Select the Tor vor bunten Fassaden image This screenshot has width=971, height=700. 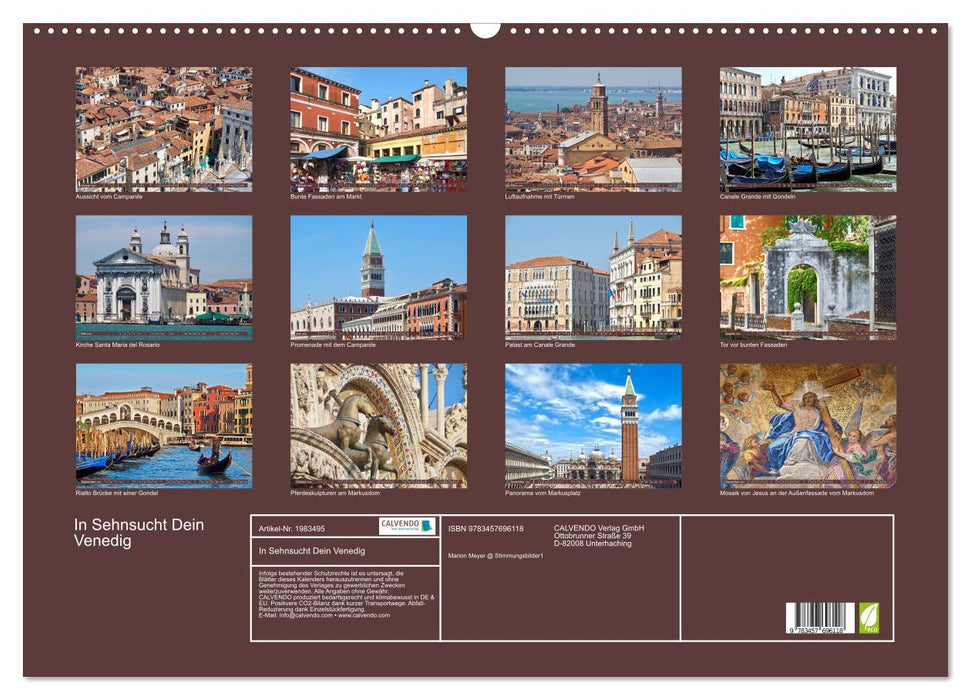[808, 277]
